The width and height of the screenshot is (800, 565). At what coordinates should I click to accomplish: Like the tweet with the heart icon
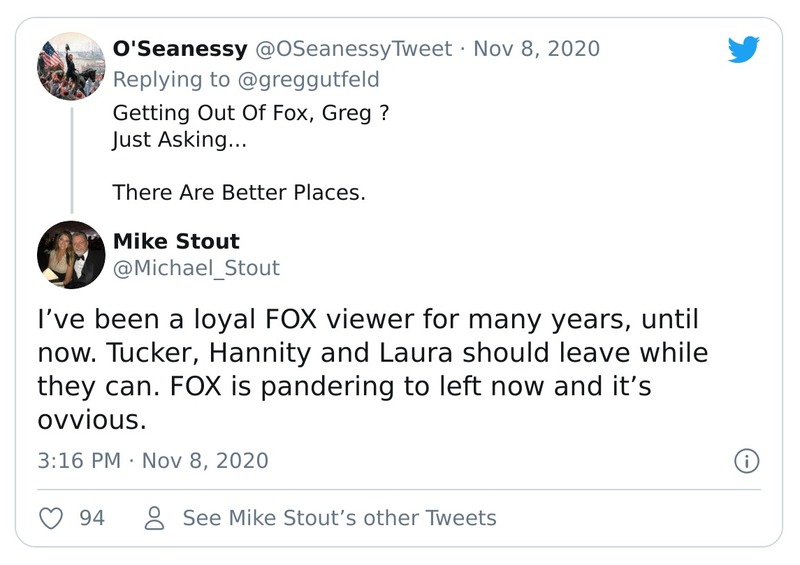50,518
